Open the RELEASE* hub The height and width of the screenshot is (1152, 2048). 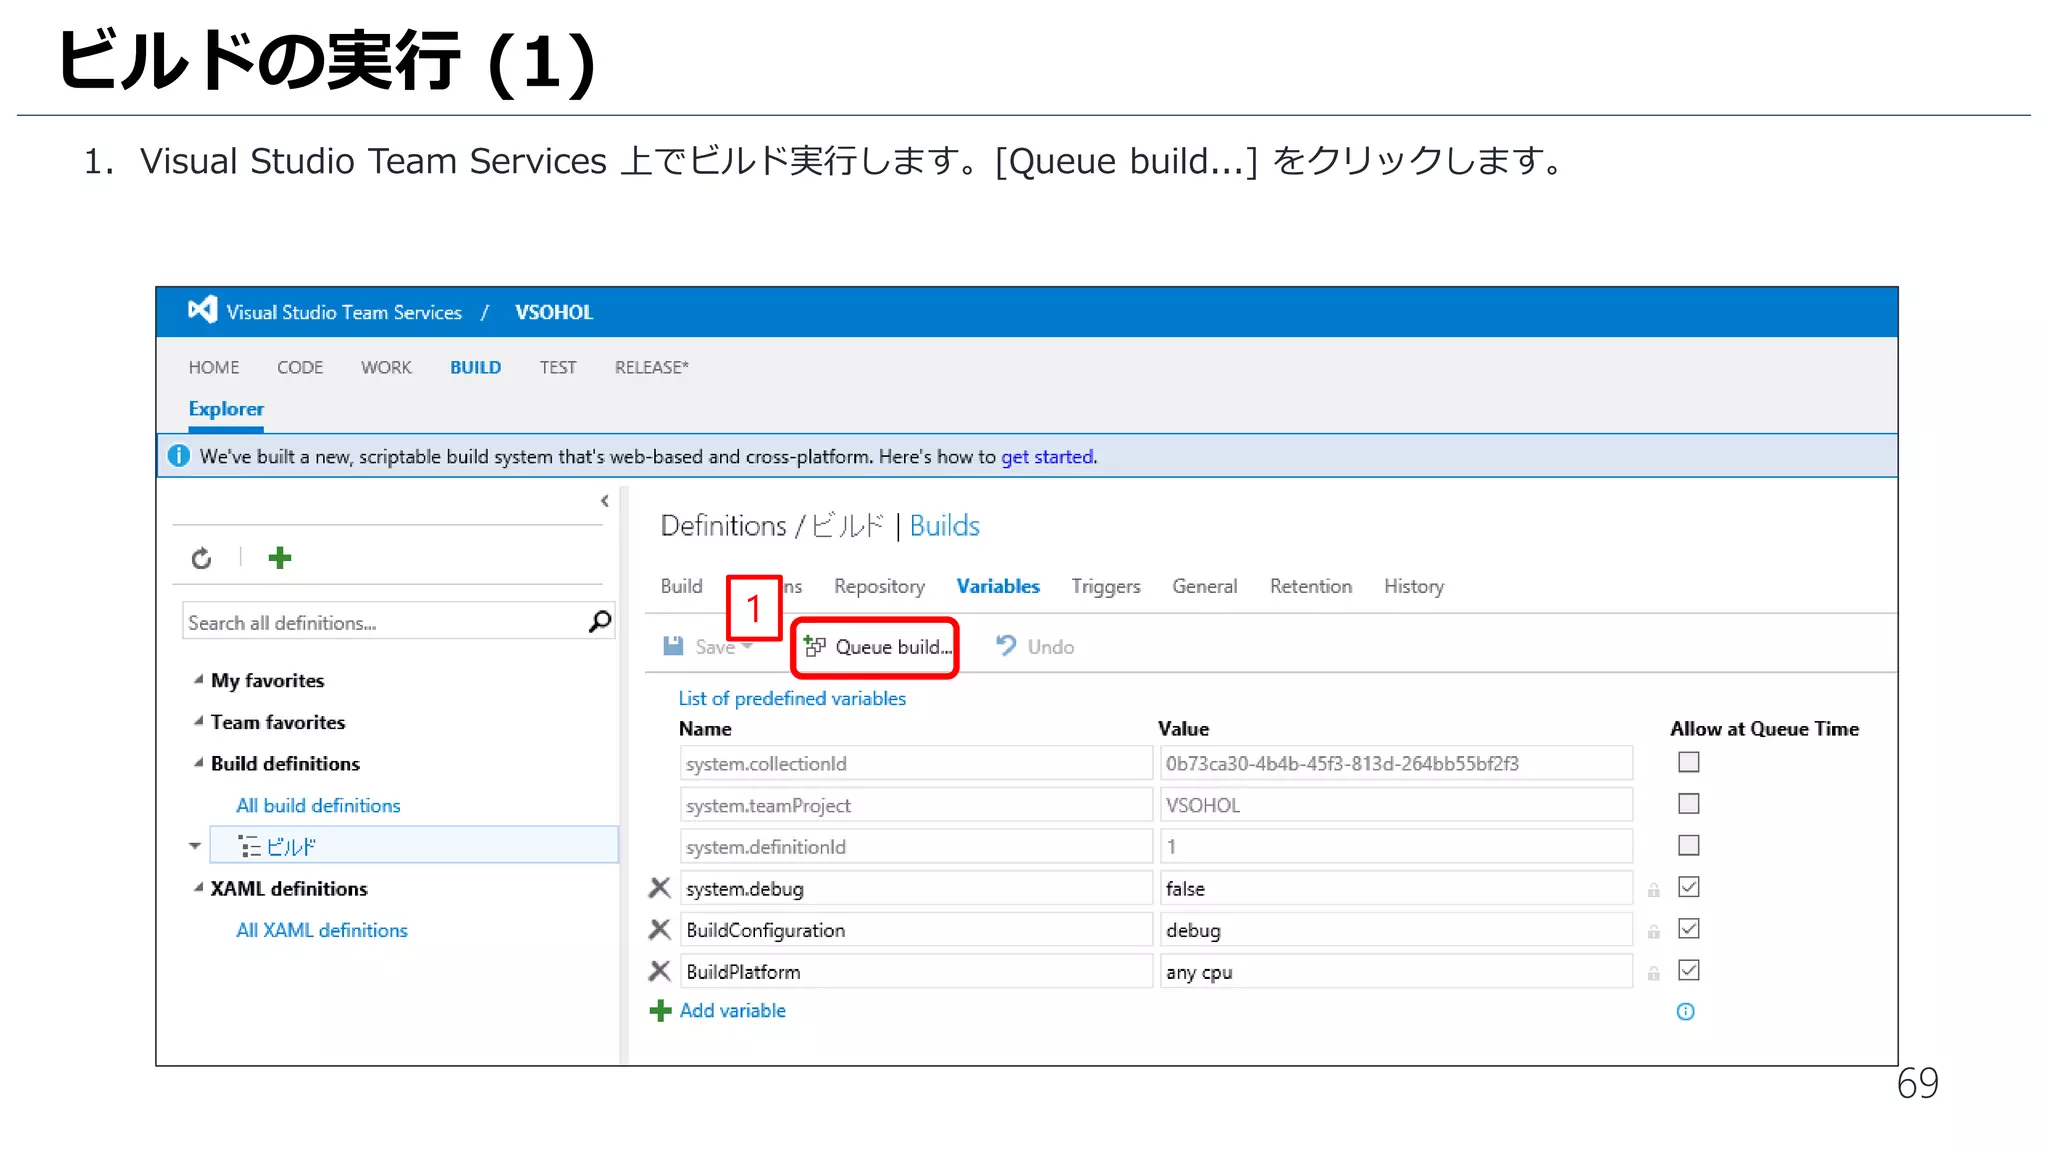pyautogui.click(x=652, y=367)
